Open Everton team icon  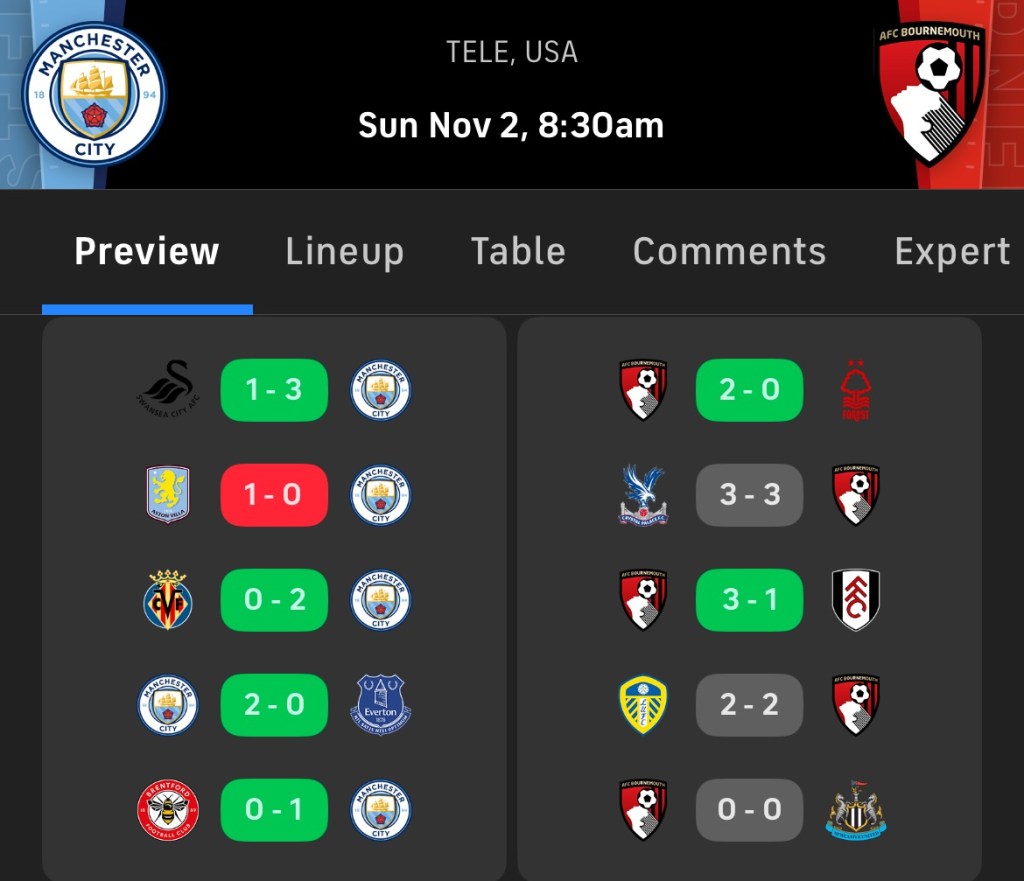coord(380,705)
